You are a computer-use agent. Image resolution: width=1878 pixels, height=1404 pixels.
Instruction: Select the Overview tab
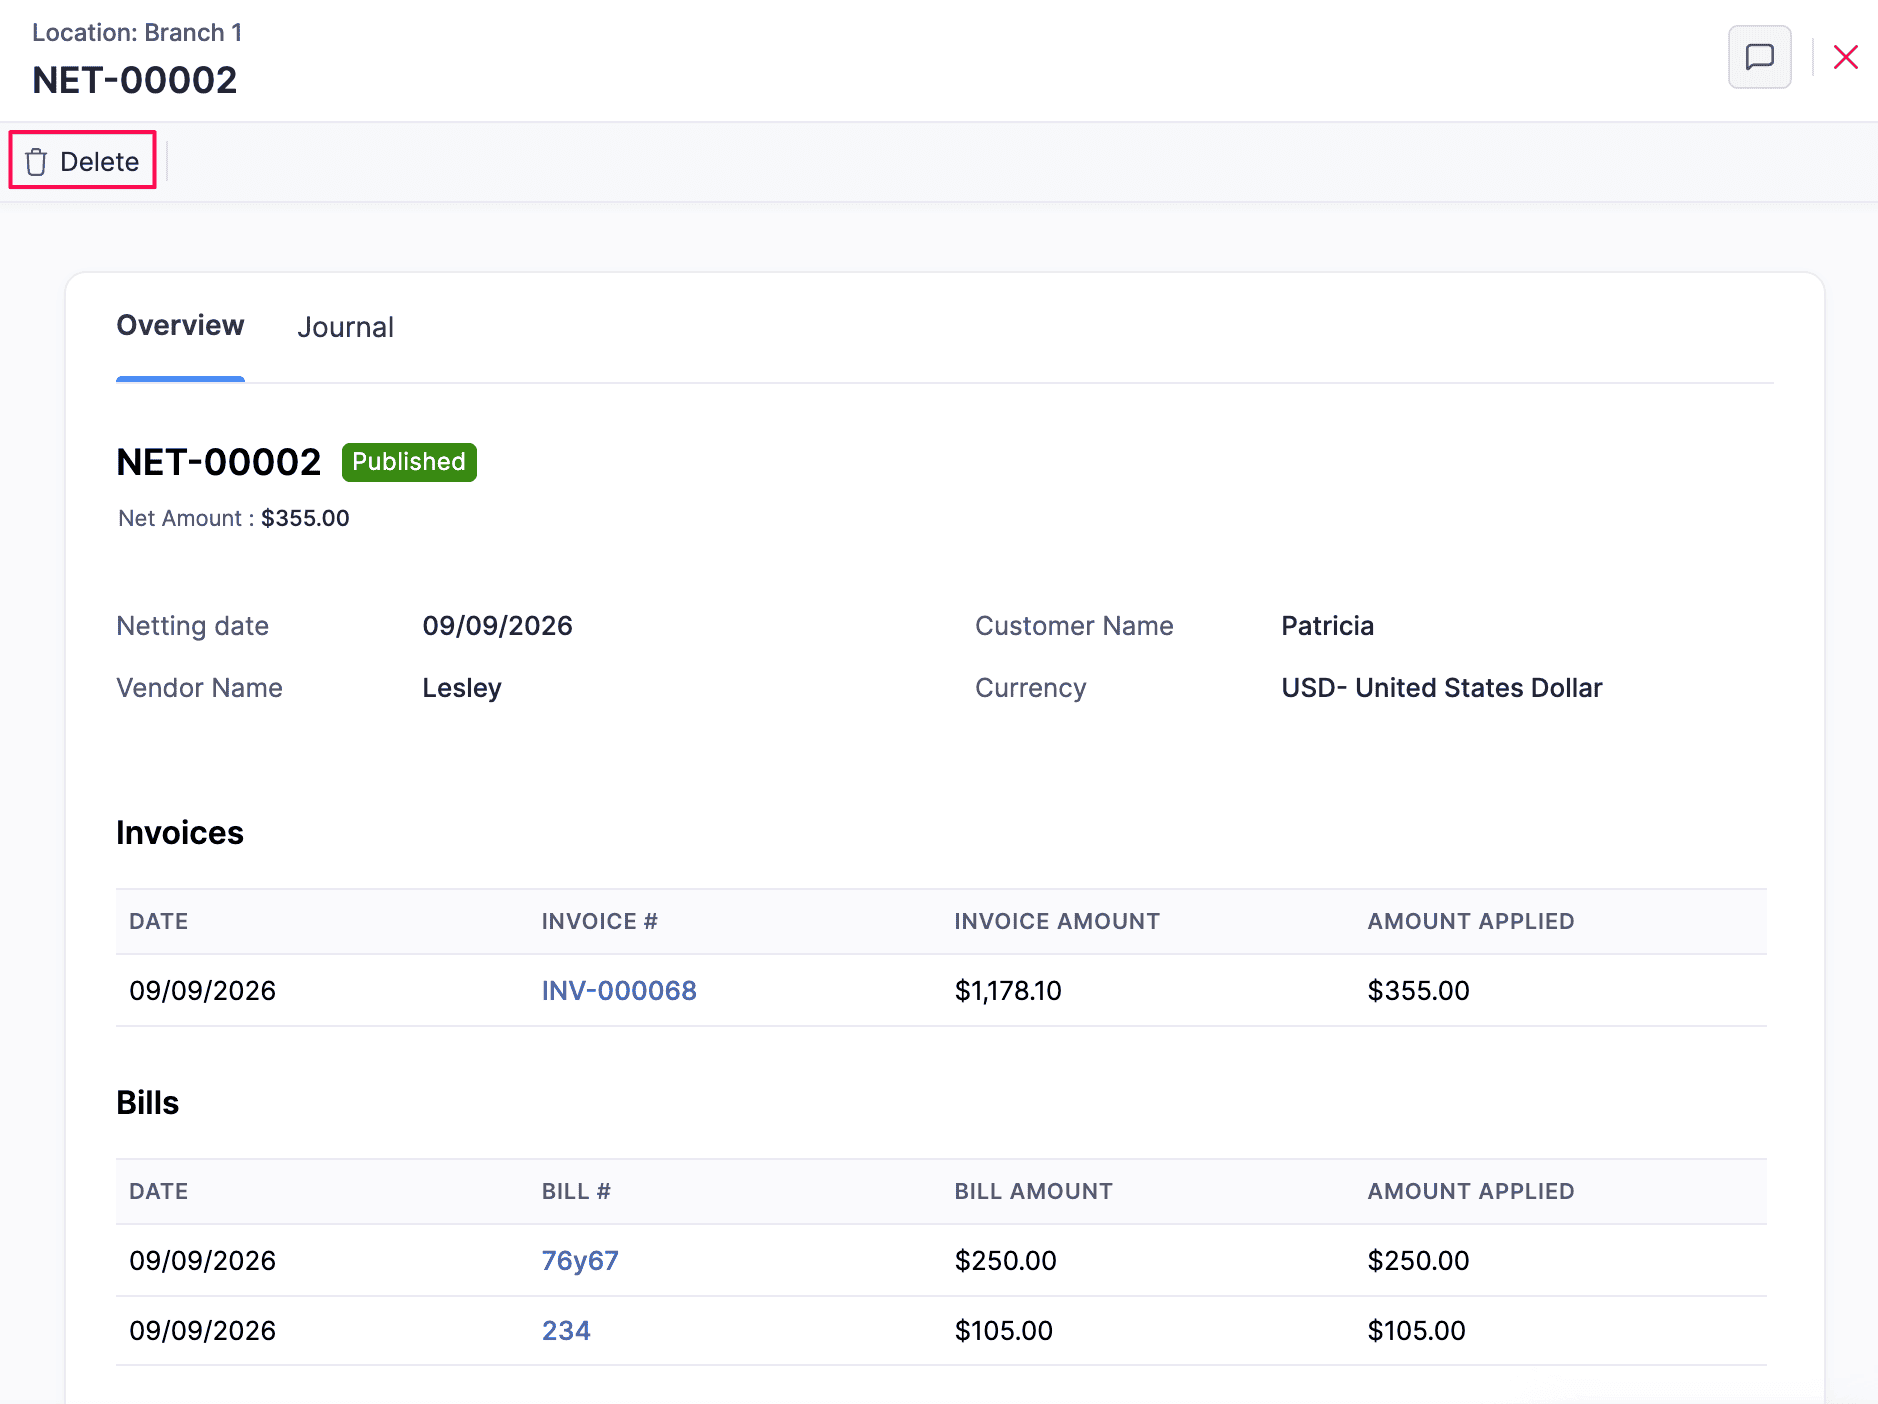(180, 325)
